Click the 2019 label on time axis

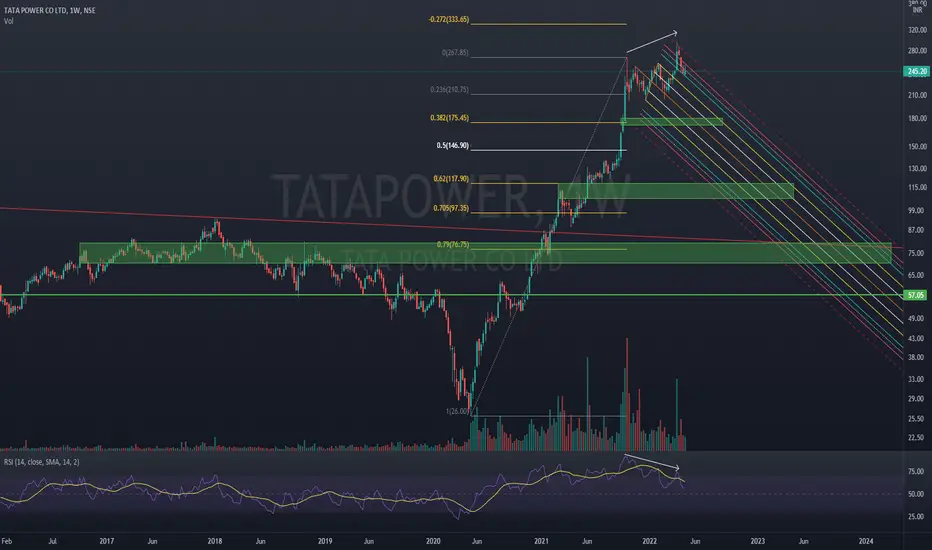(x=325, y=541)
